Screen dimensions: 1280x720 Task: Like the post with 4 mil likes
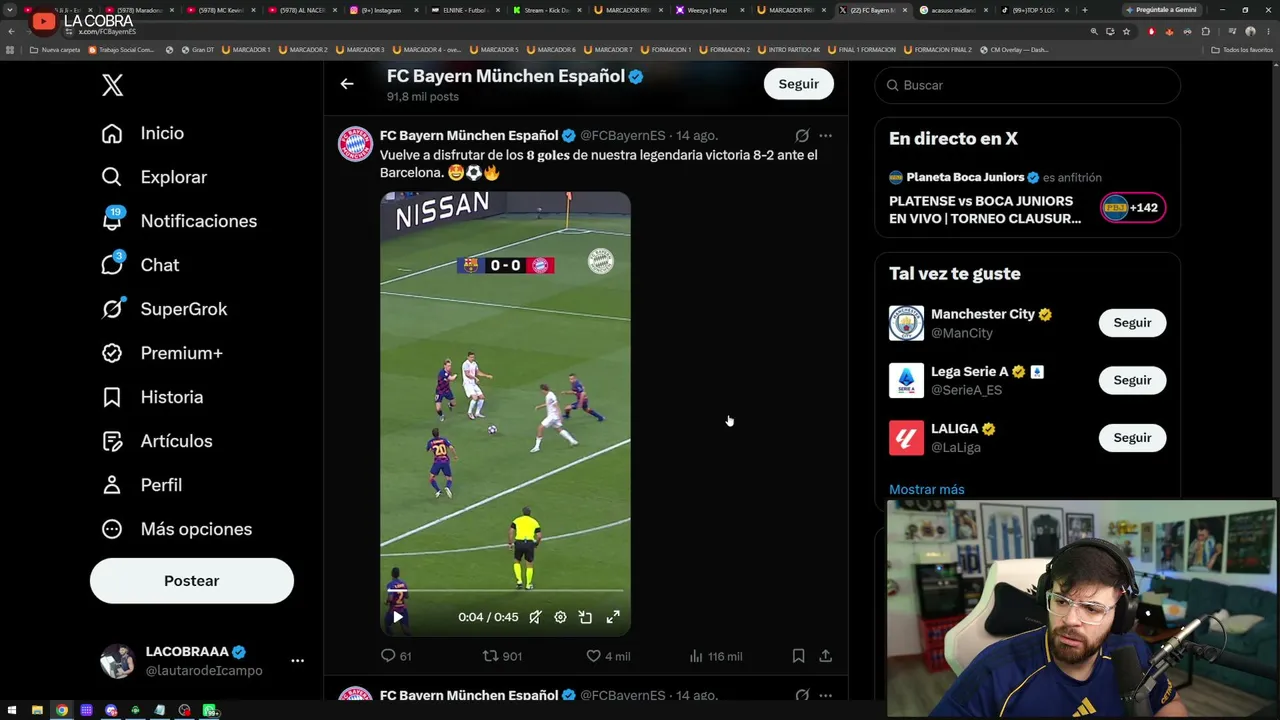[608, 656]
